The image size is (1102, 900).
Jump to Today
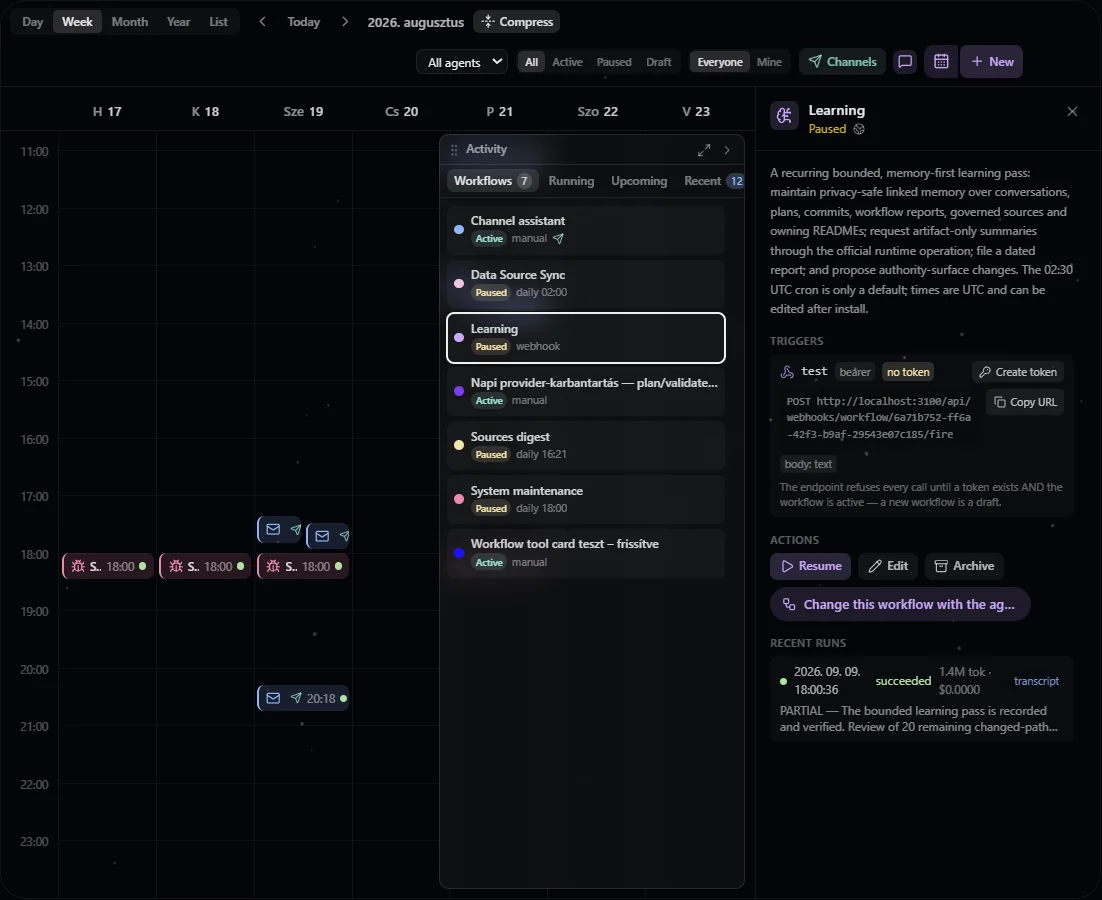click(x=304, y=22)
